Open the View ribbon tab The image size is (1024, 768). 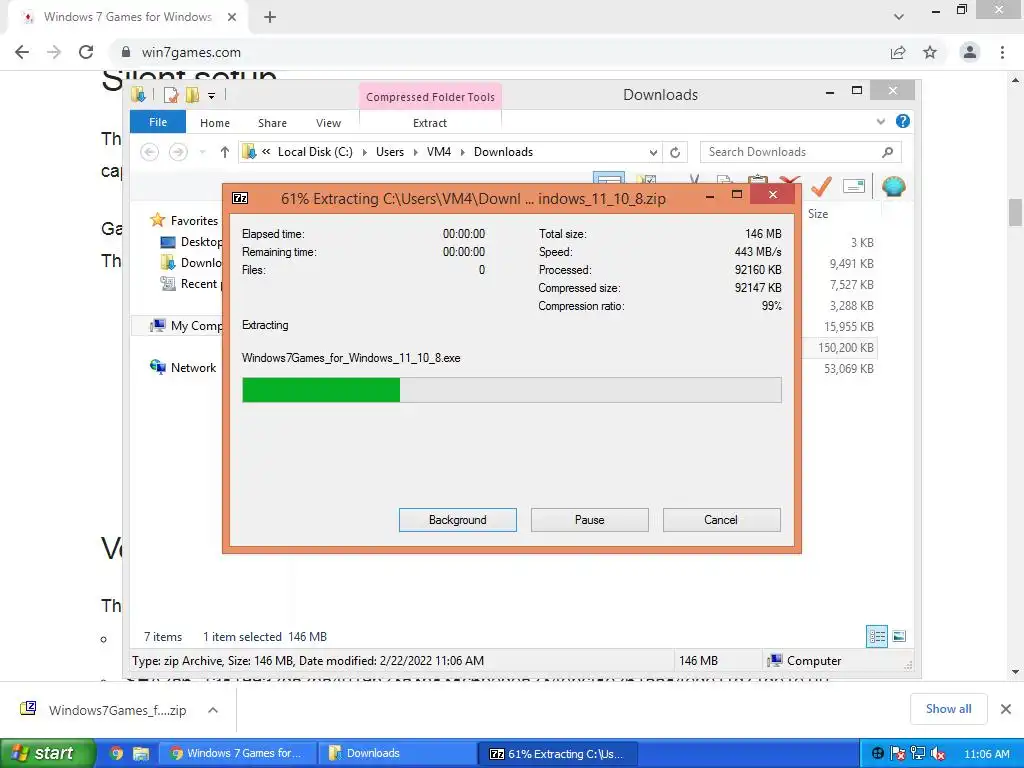click(328, 123)
